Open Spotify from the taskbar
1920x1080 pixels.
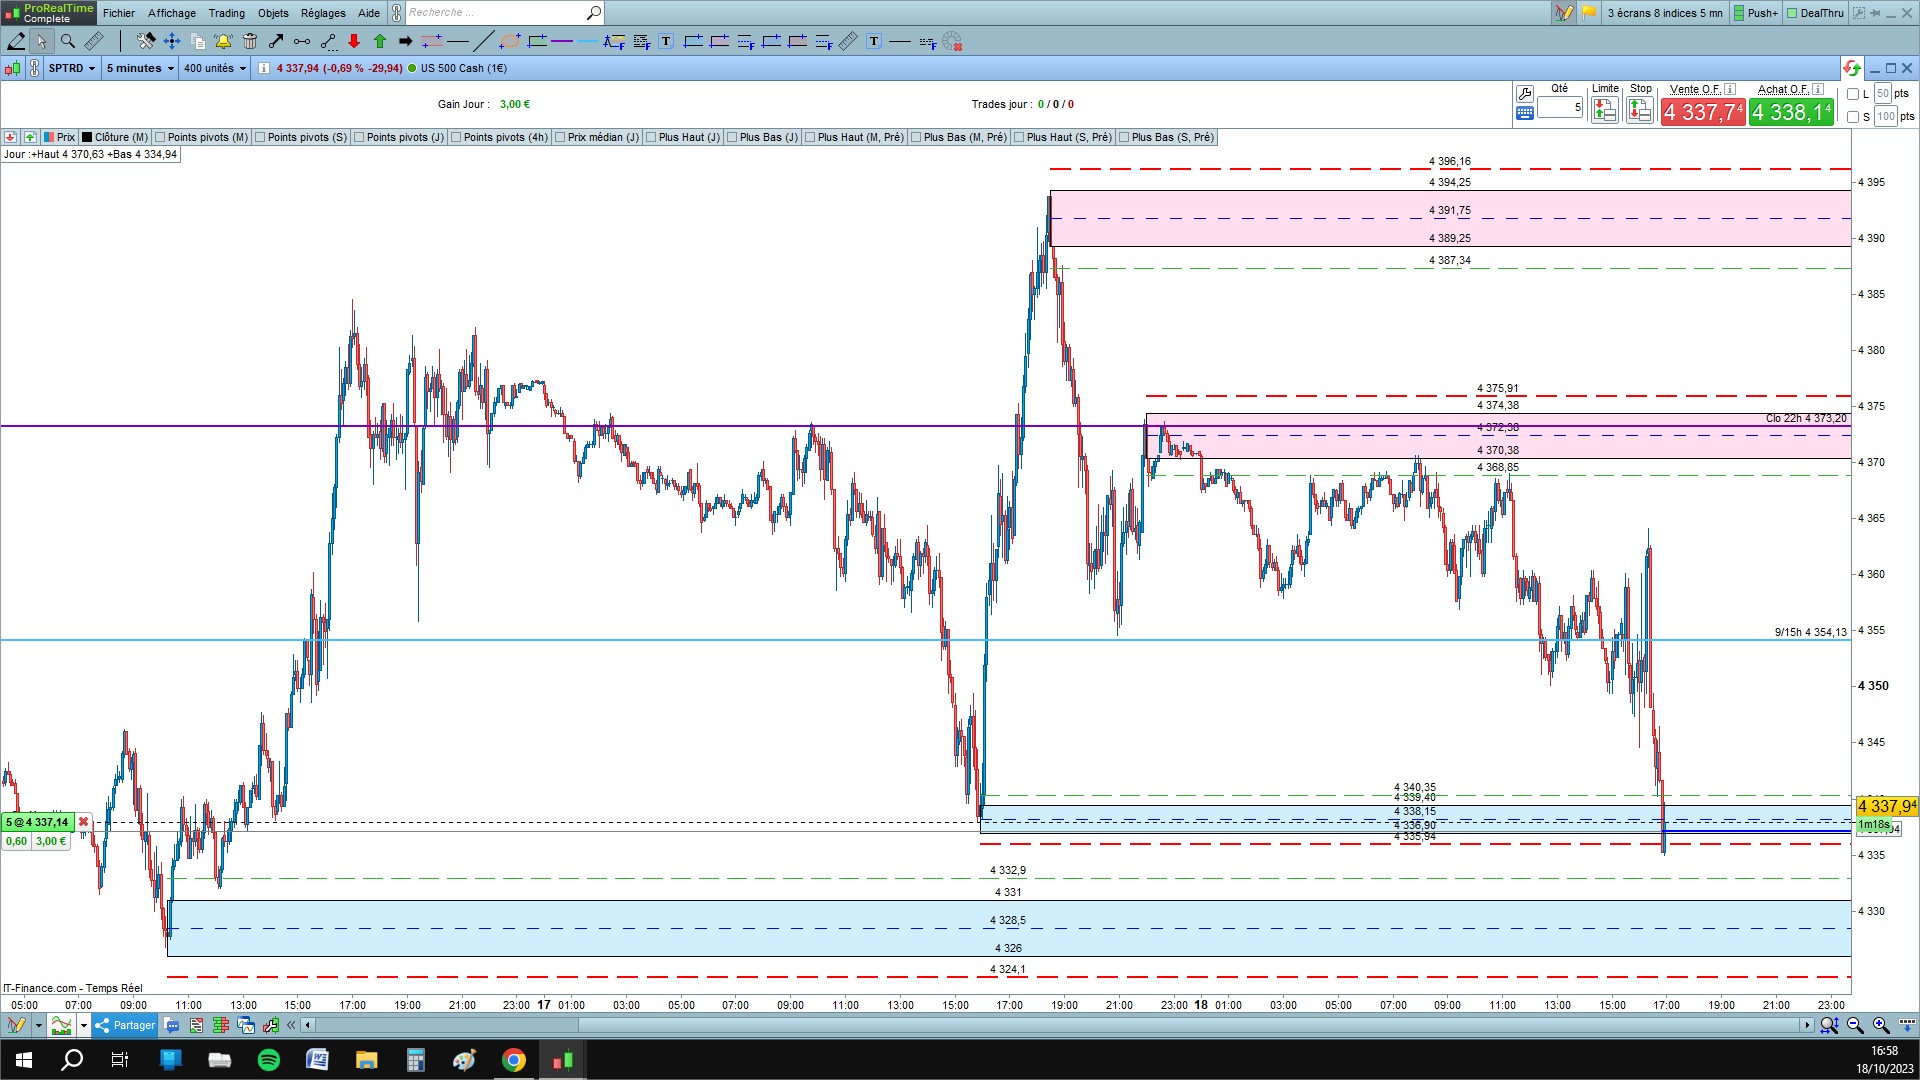(268, 1060)
